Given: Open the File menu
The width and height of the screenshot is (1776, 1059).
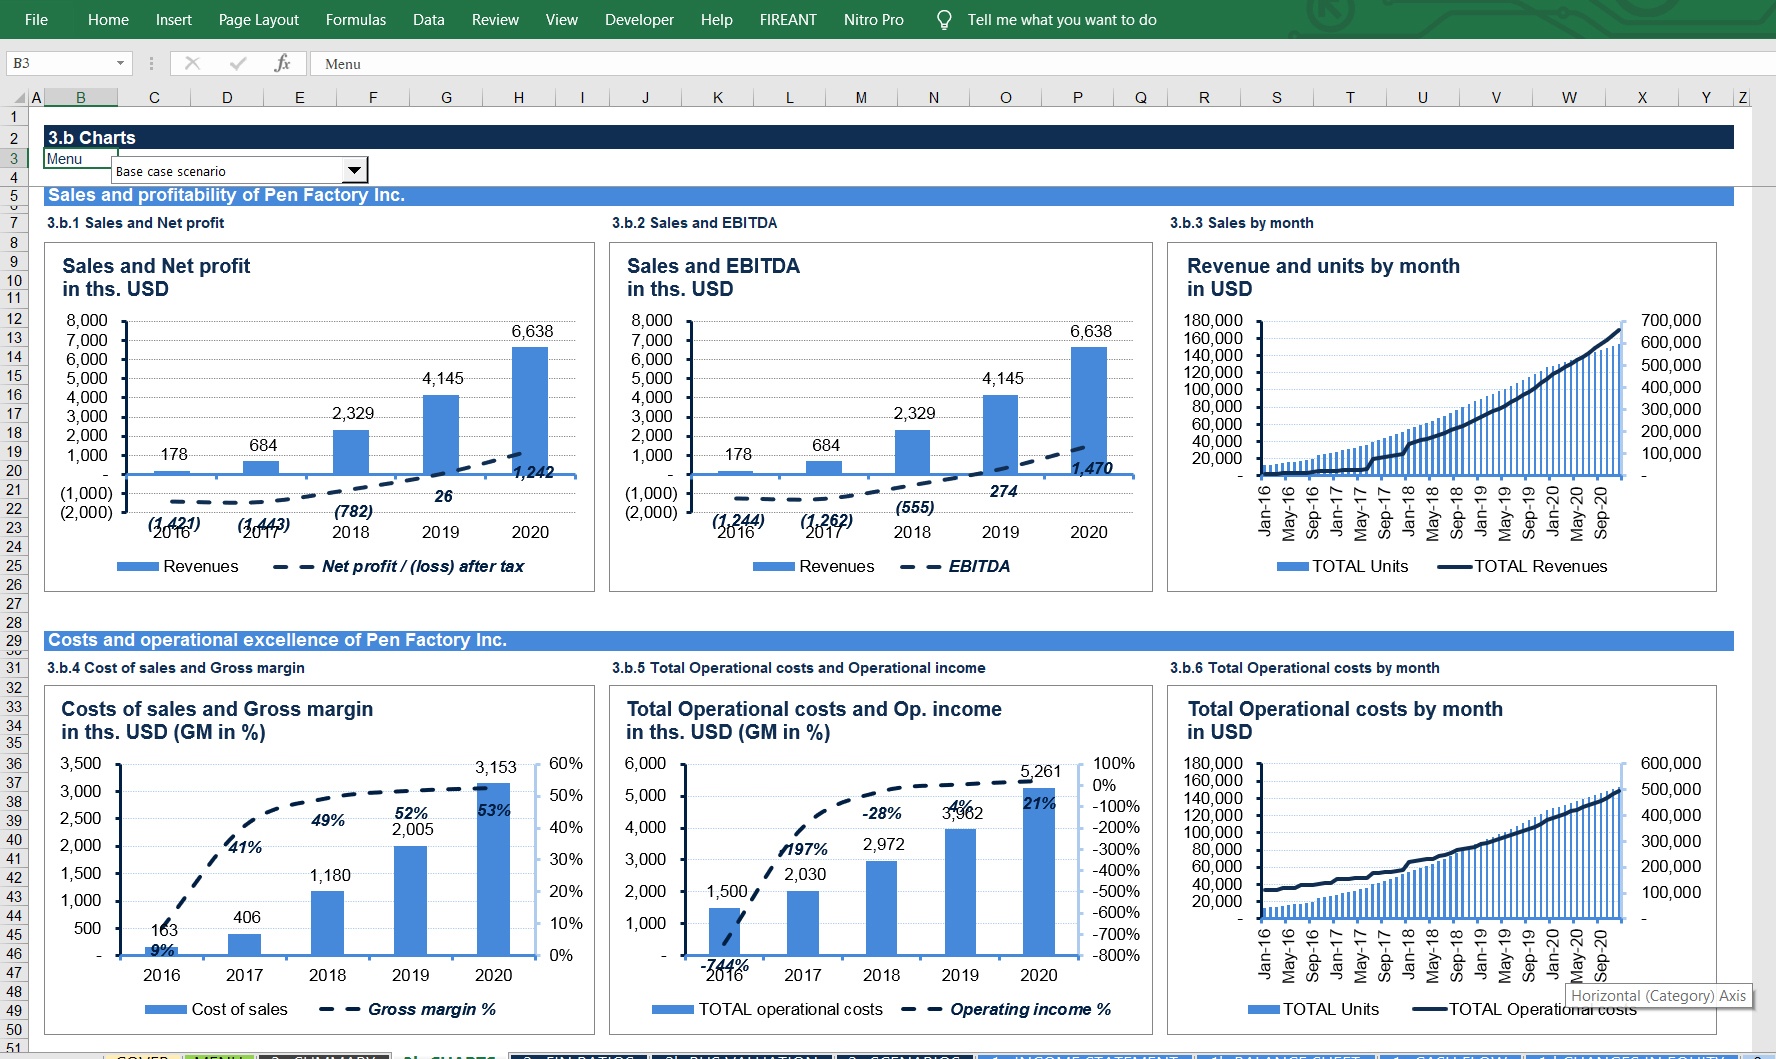Looking at the screenshot, I should (36, 20).
